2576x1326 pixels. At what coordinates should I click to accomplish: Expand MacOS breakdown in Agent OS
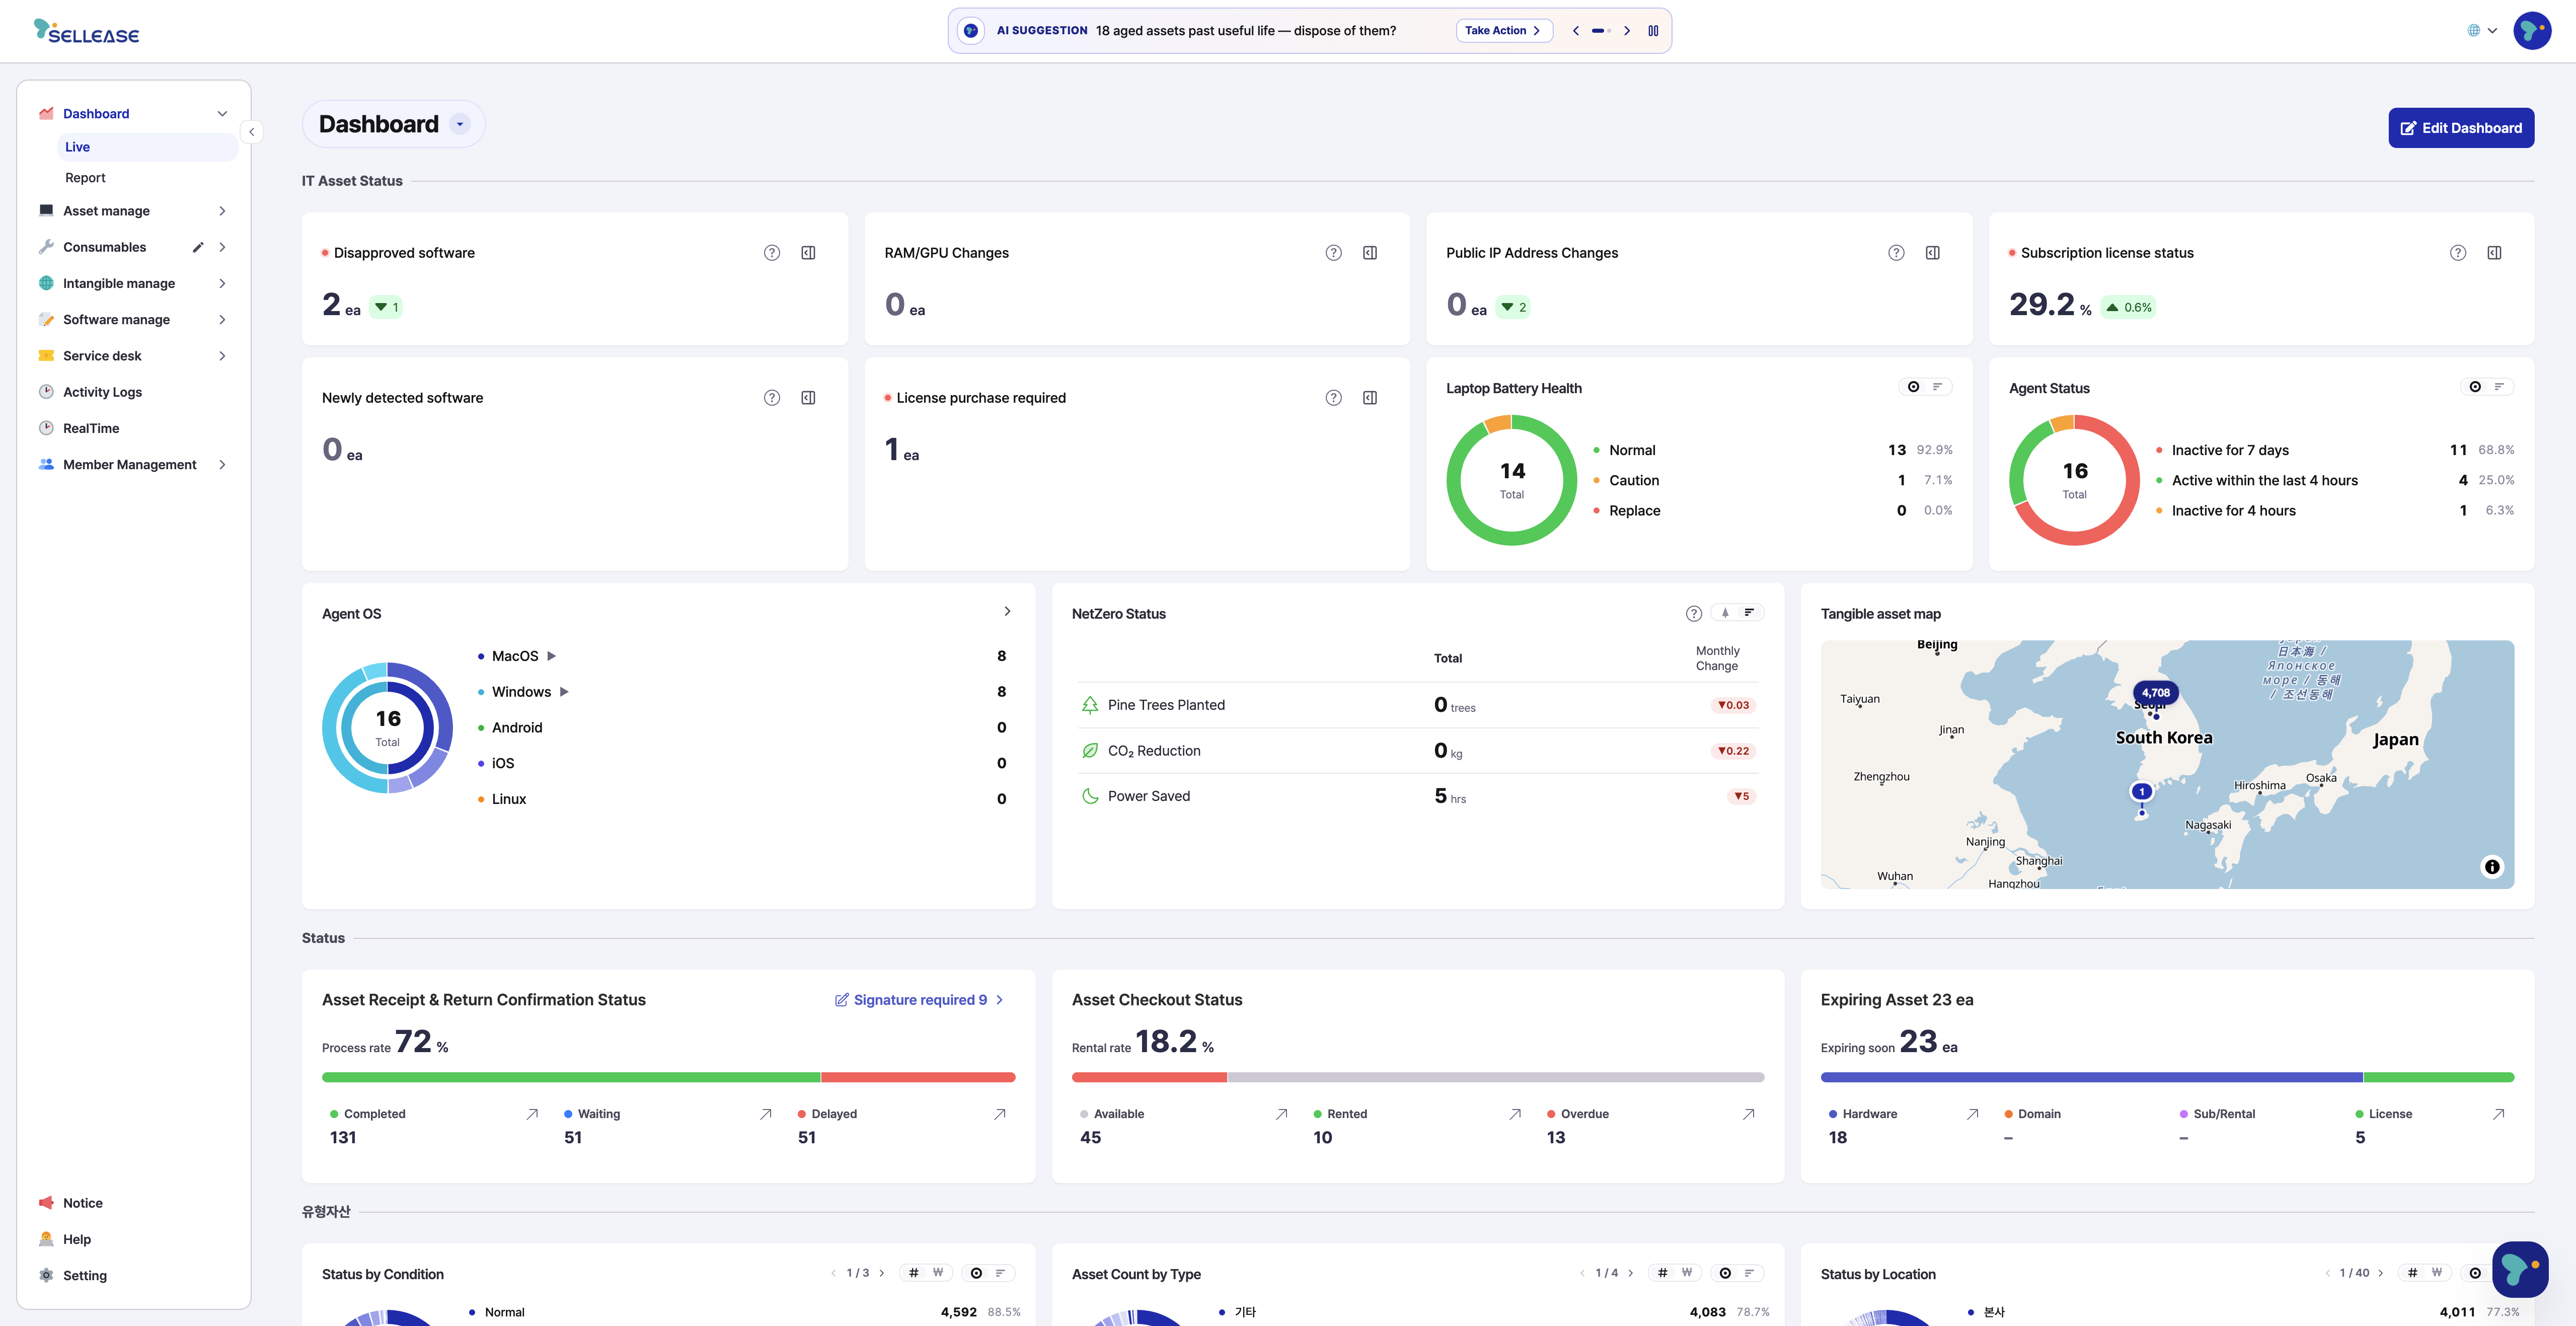point(552,656)
